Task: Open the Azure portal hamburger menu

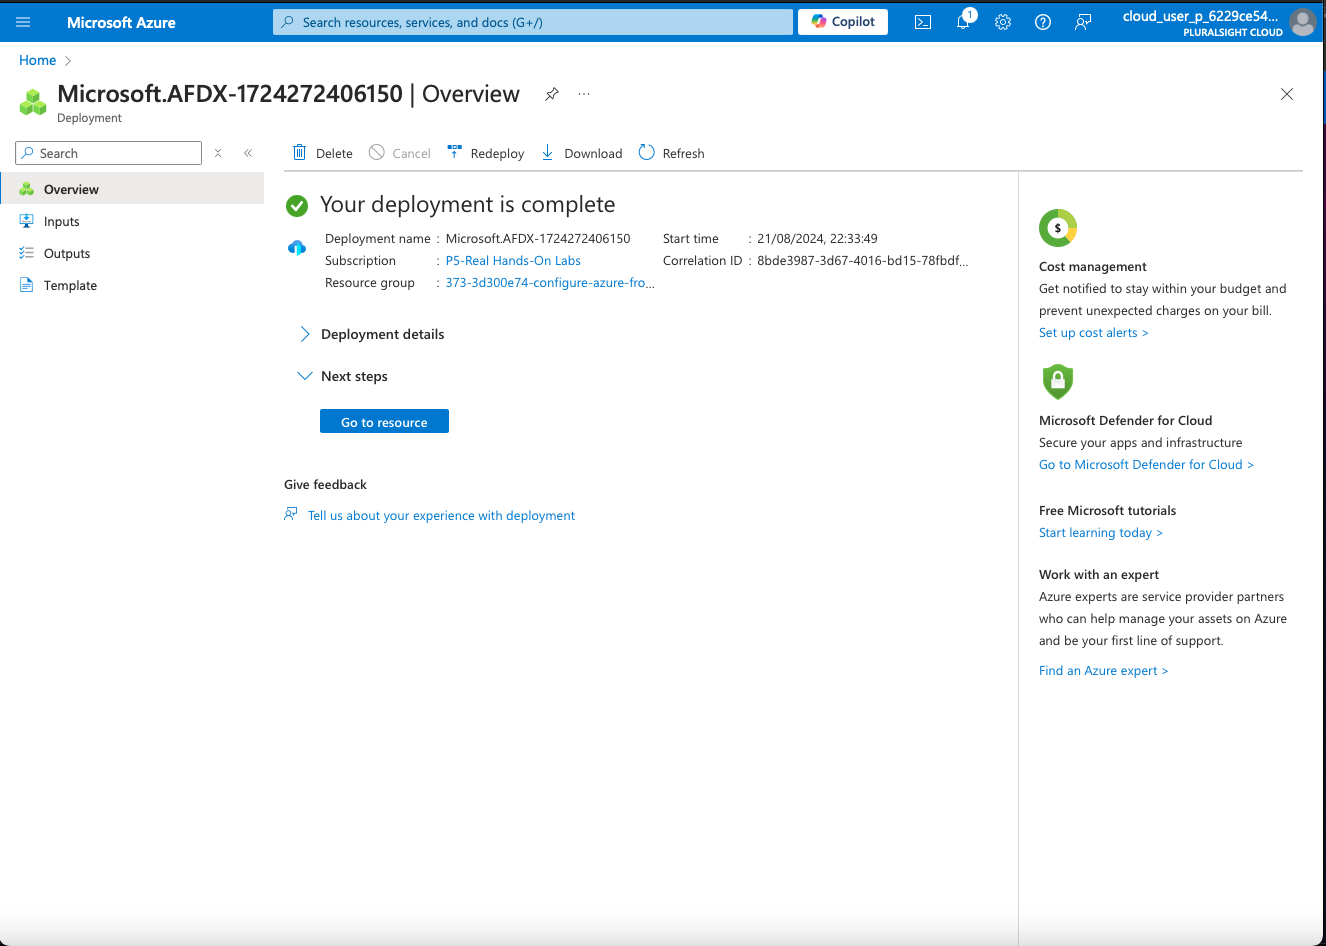Action: [23, 22]
